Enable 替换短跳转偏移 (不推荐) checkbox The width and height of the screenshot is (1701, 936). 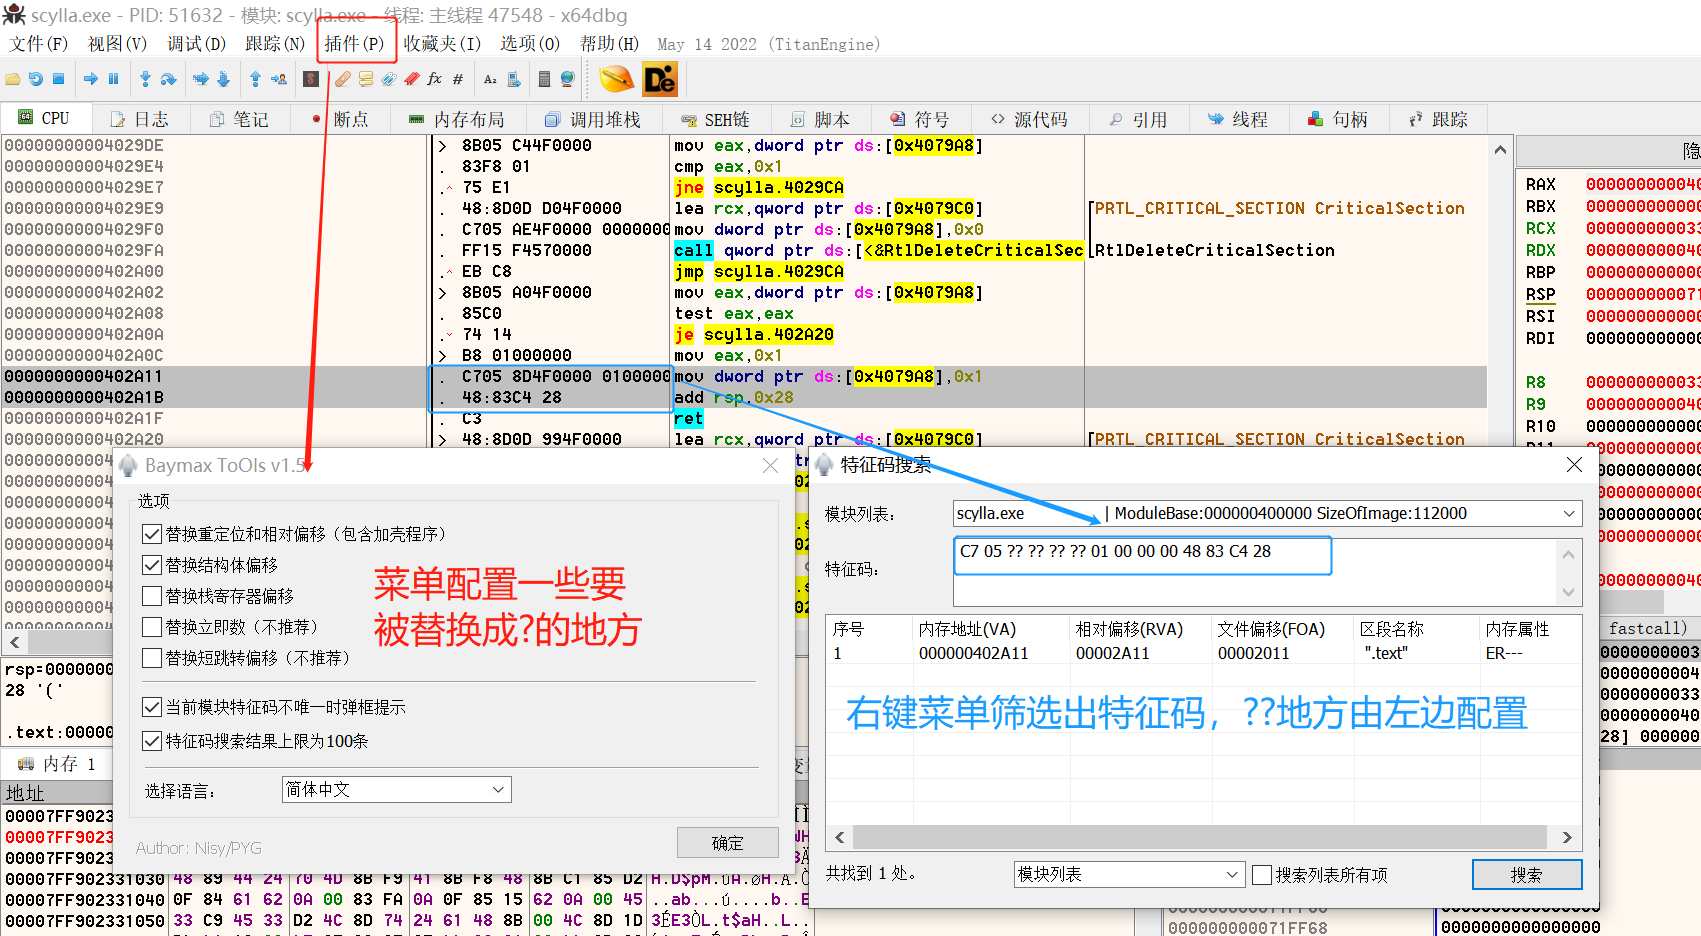(152, 658)
